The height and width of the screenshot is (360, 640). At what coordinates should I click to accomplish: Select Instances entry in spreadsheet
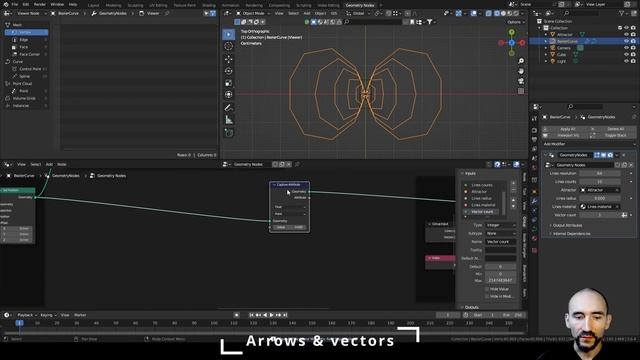click(26, 106)
